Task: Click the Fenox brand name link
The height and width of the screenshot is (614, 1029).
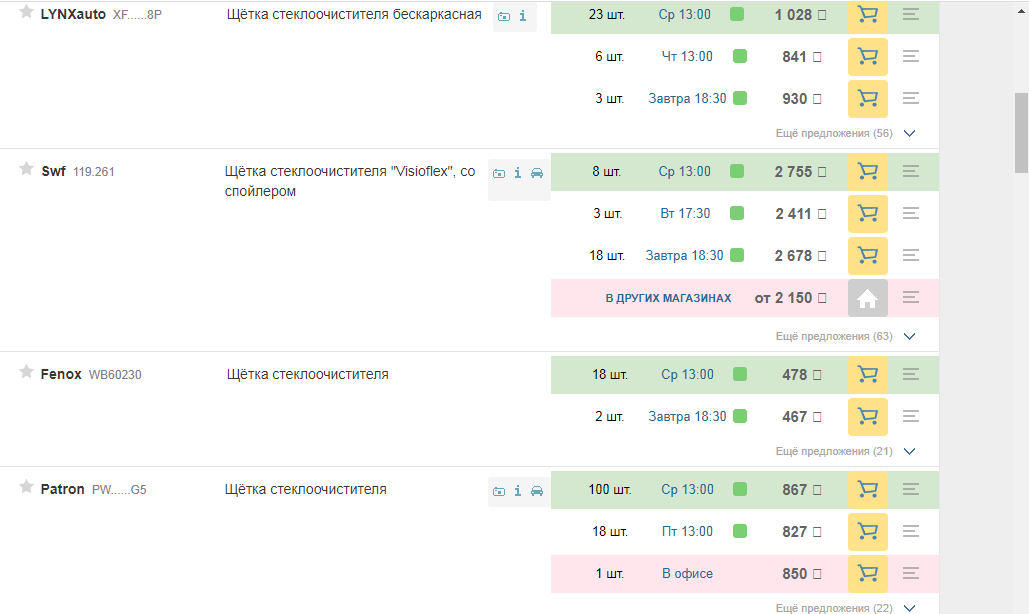Action: (61, 375)
